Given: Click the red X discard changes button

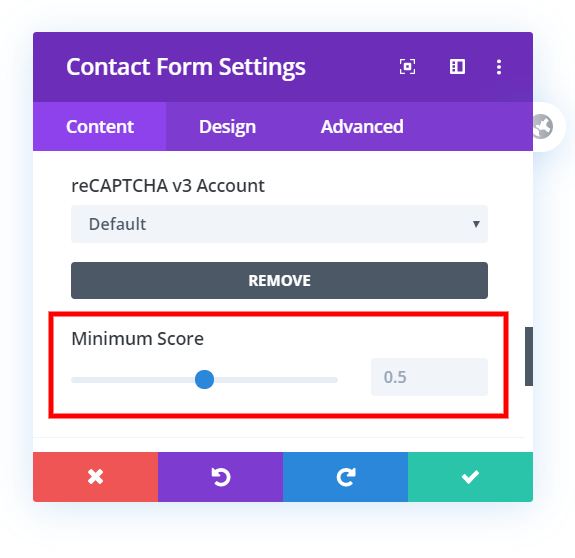Looking at the screenshot, I should tap(95, 477).
